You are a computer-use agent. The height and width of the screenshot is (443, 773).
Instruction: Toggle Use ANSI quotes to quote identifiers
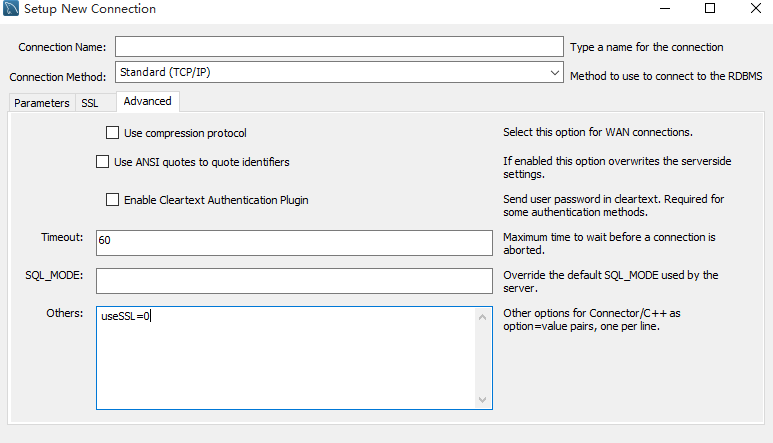pyautogui.click(x=103, y=162)
